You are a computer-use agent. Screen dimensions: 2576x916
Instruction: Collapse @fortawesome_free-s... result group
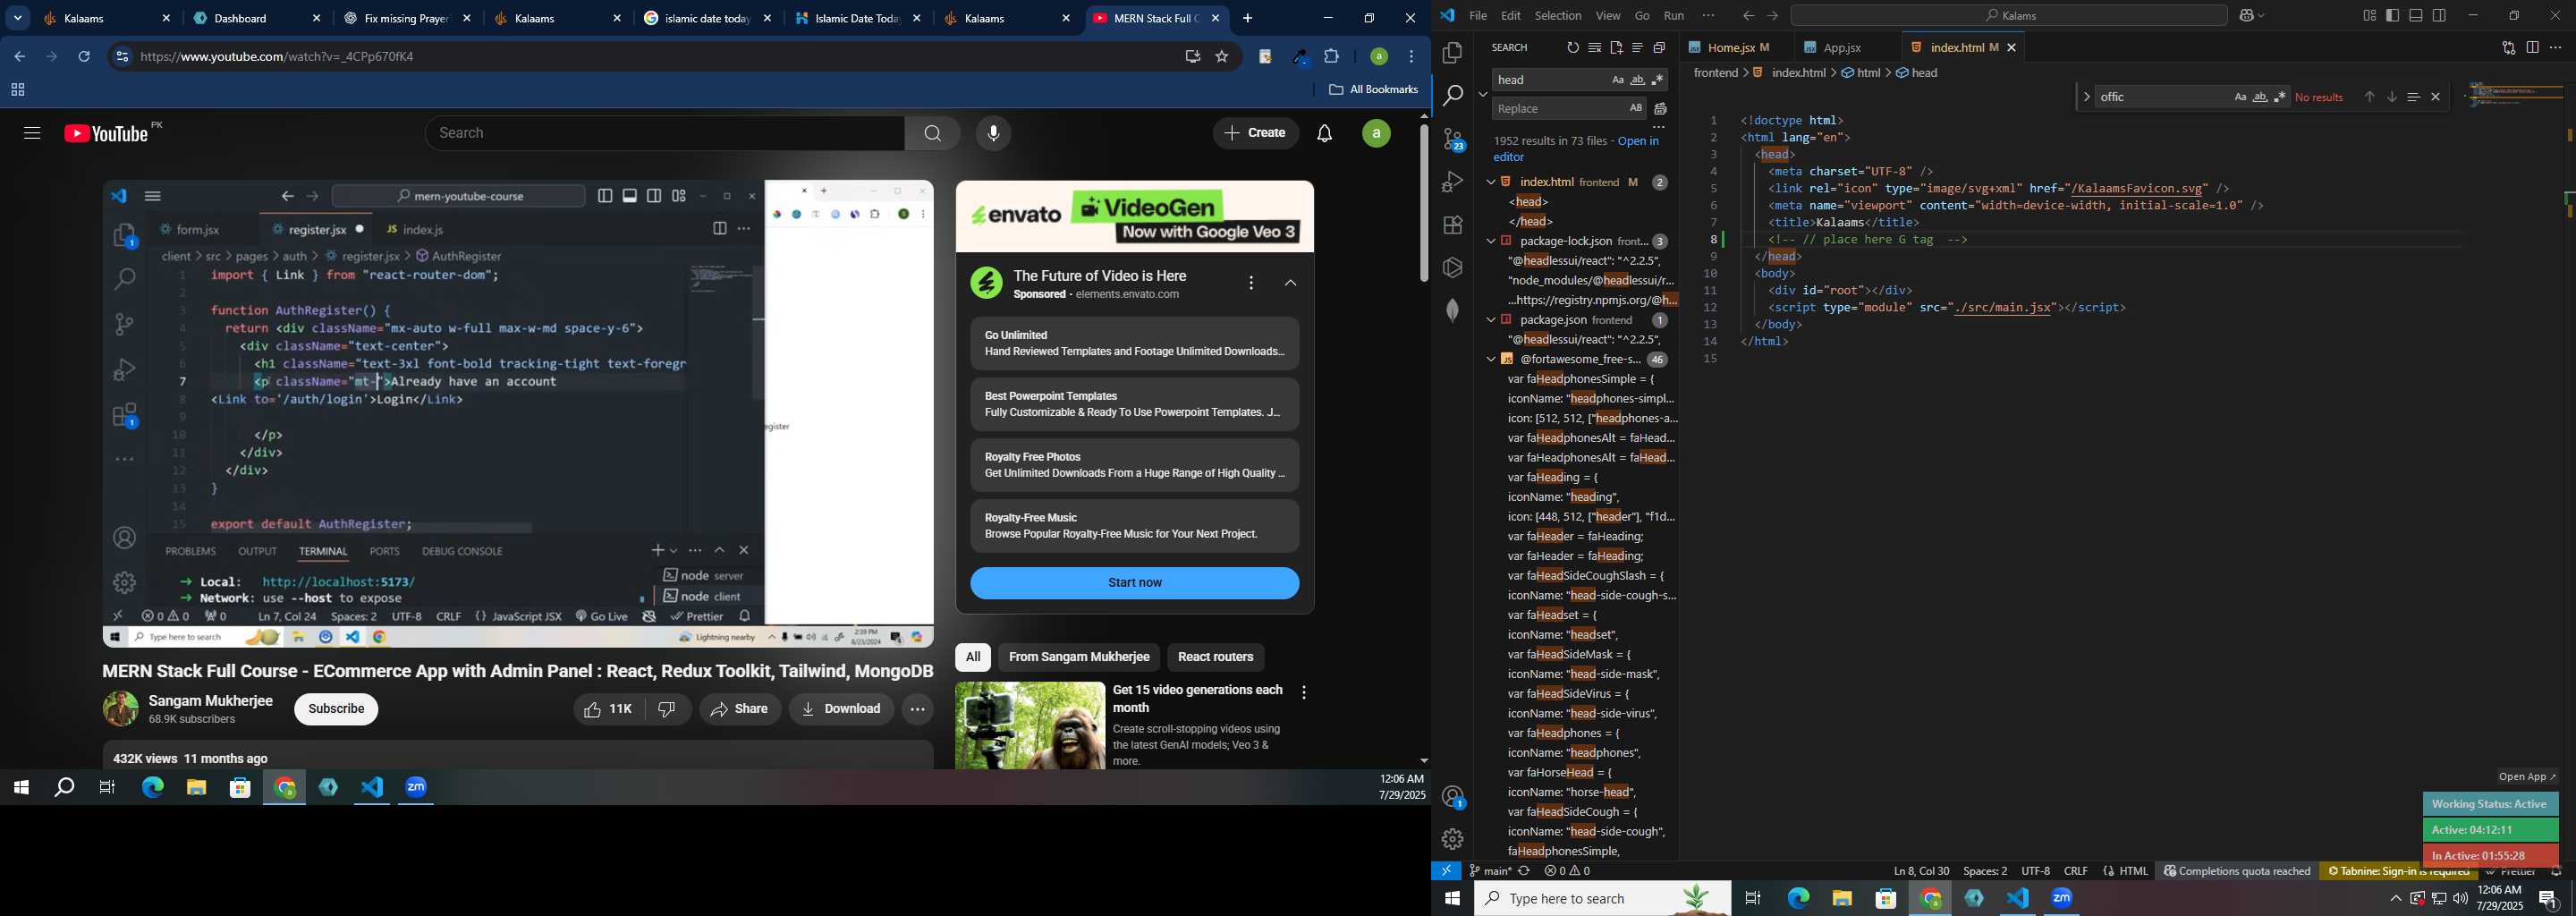tap(1490, 359)
